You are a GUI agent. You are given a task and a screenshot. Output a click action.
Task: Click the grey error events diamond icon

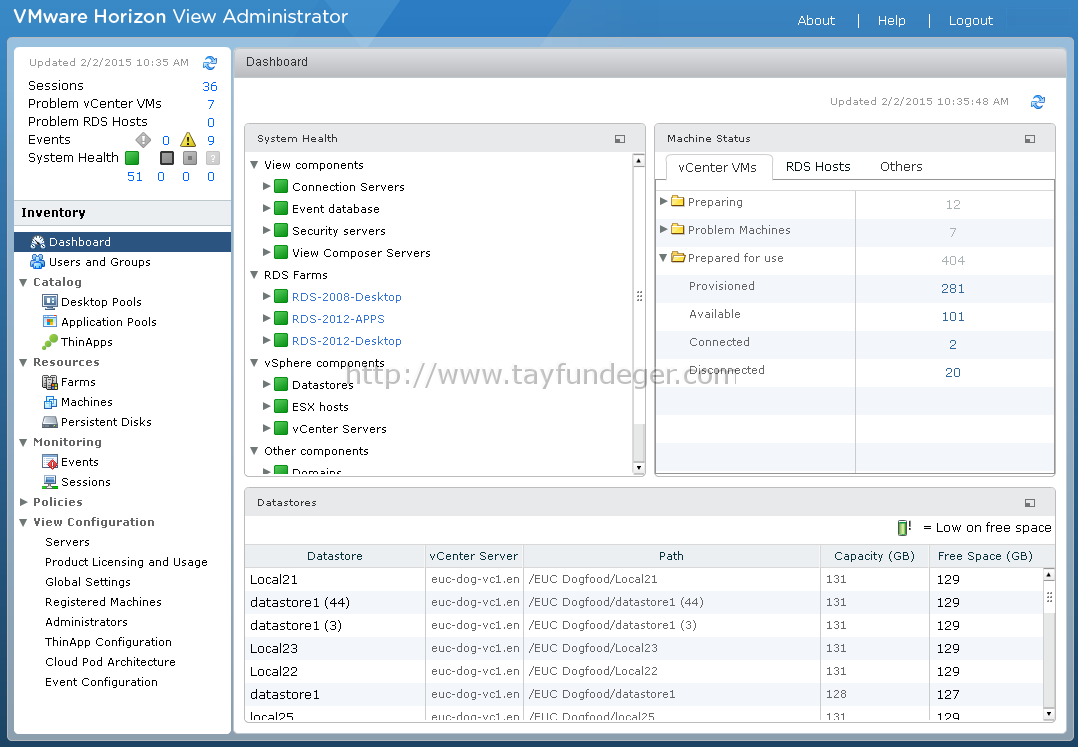pos(143,140)
